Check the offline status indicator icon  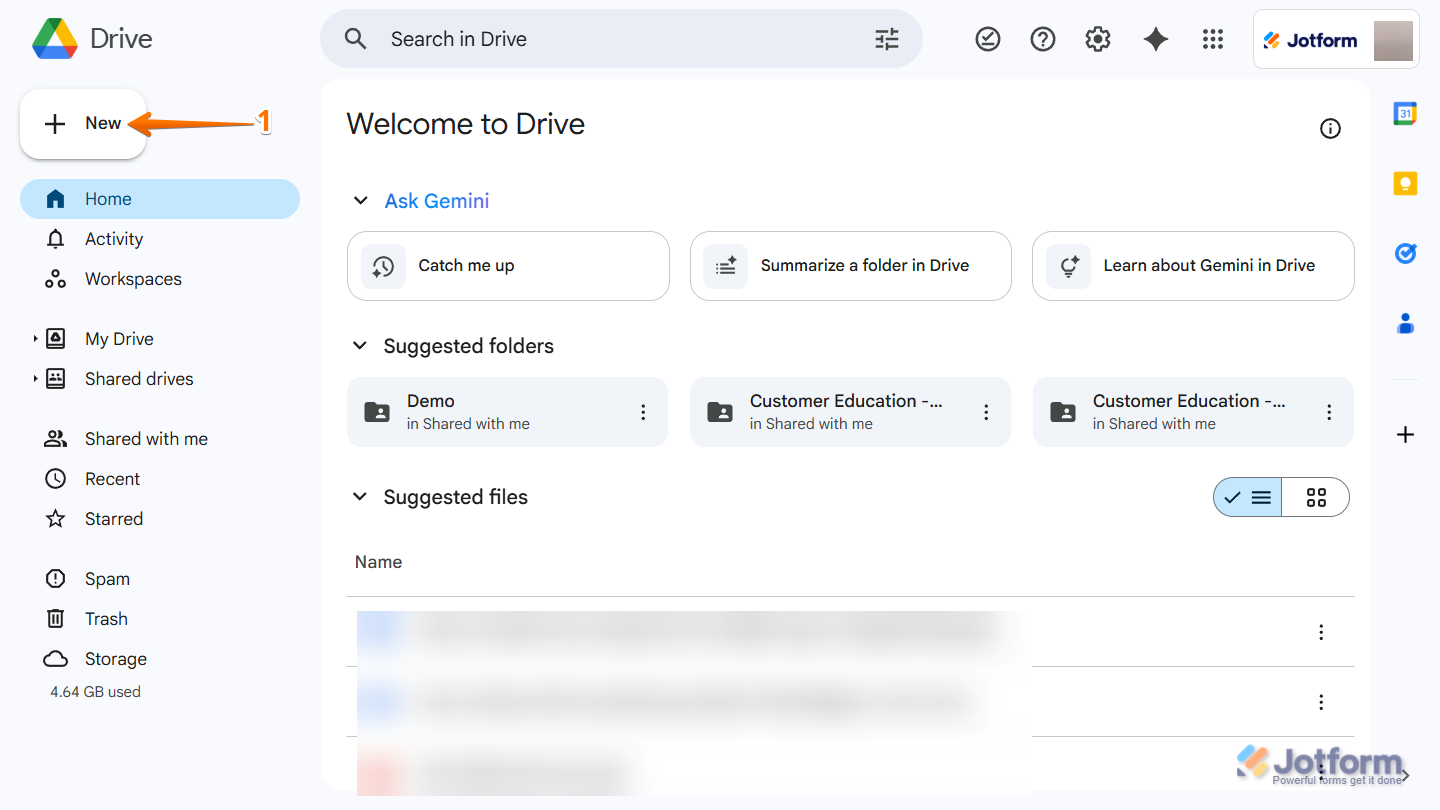988,39
